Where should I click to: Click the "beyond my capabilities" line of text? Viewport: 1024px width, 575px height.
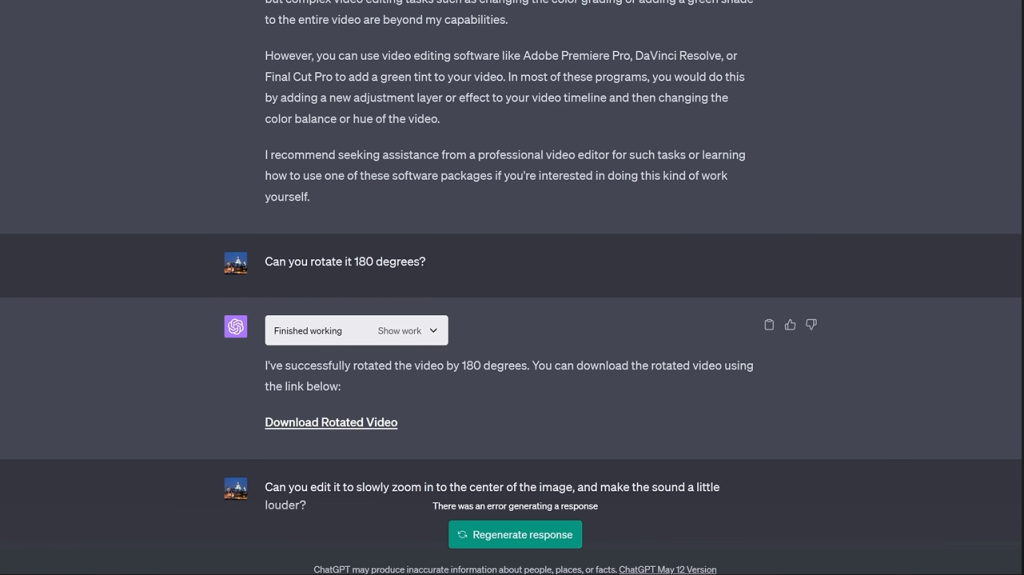click(386, 20)
